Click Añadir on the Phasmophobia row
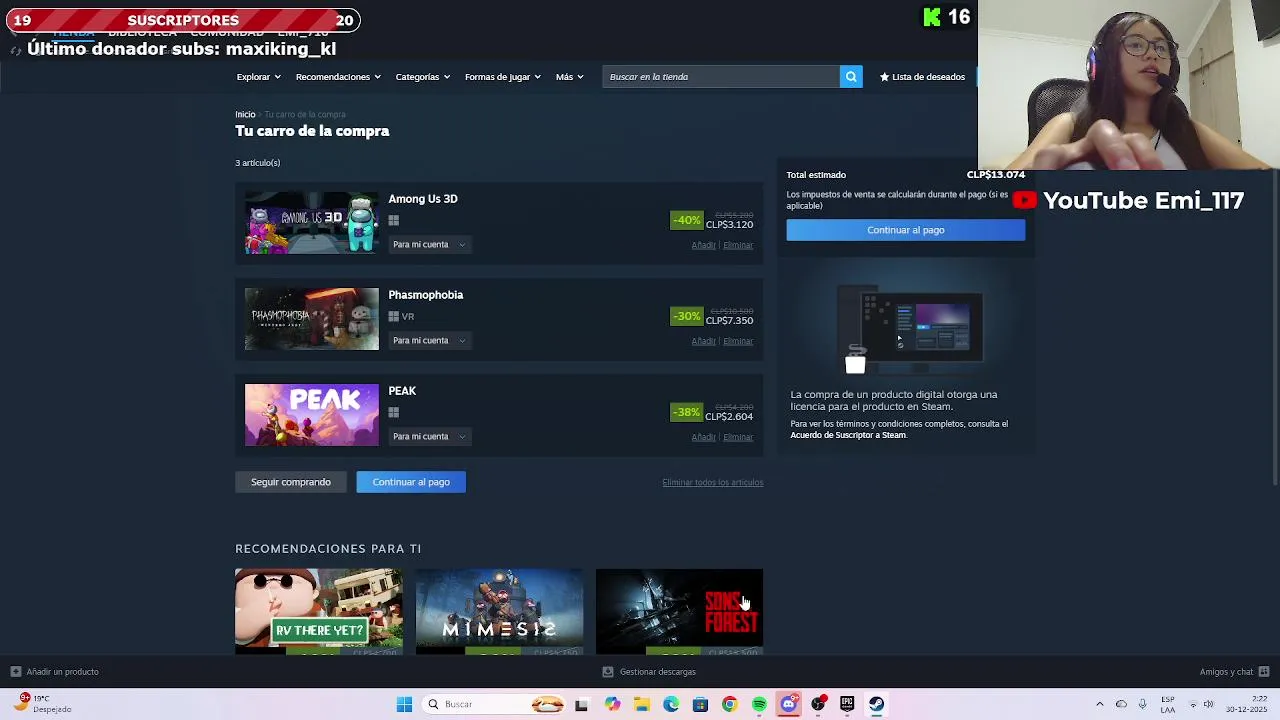1280x720 pixels. [703, 341]
